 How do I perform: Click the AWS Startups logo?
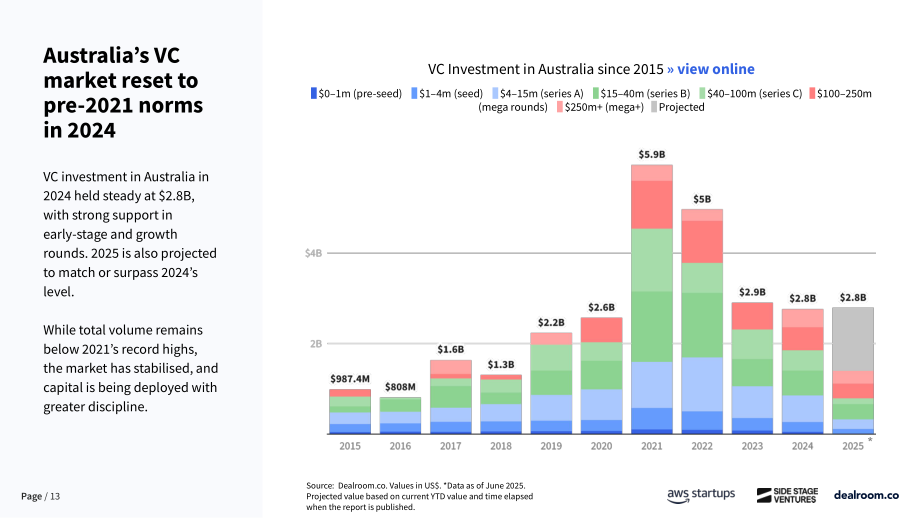(x=701, y=495)
